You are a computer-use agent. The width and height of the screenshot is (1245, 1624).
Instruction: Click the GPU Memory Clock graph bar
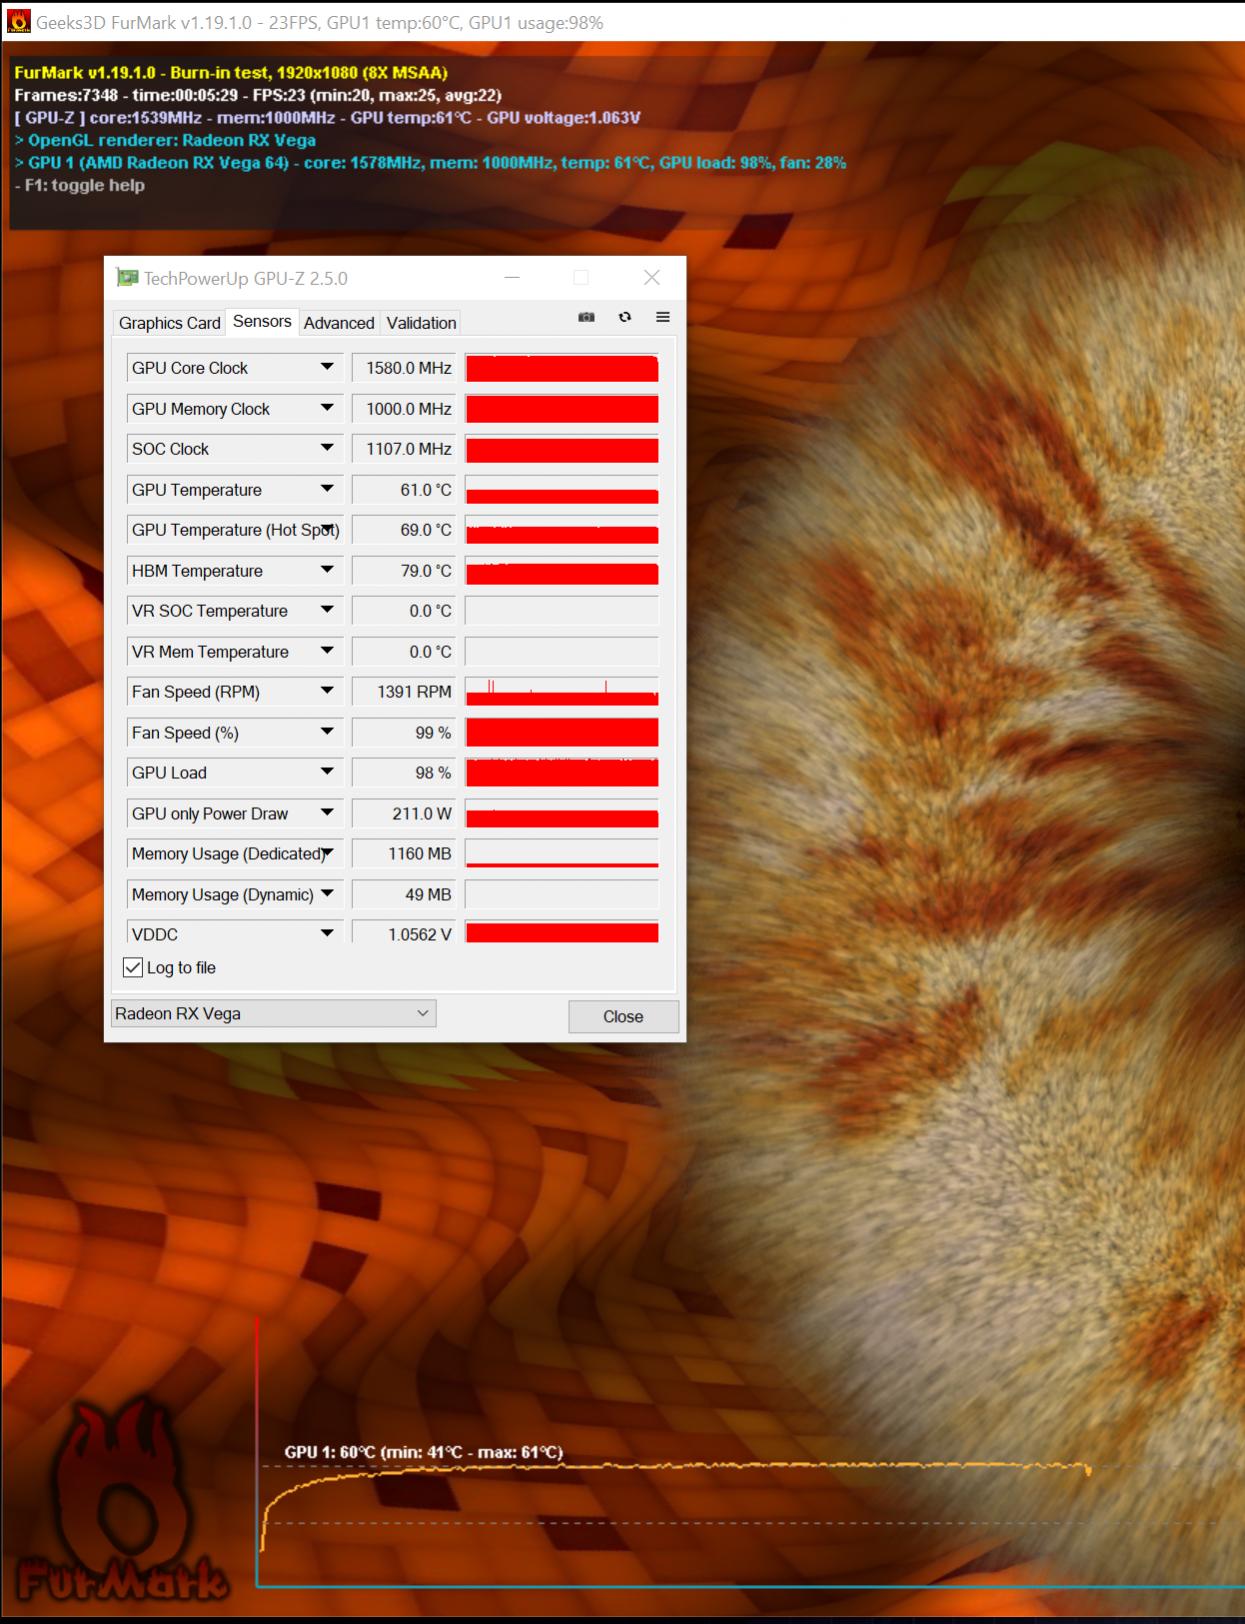click(x=562, y=408)
